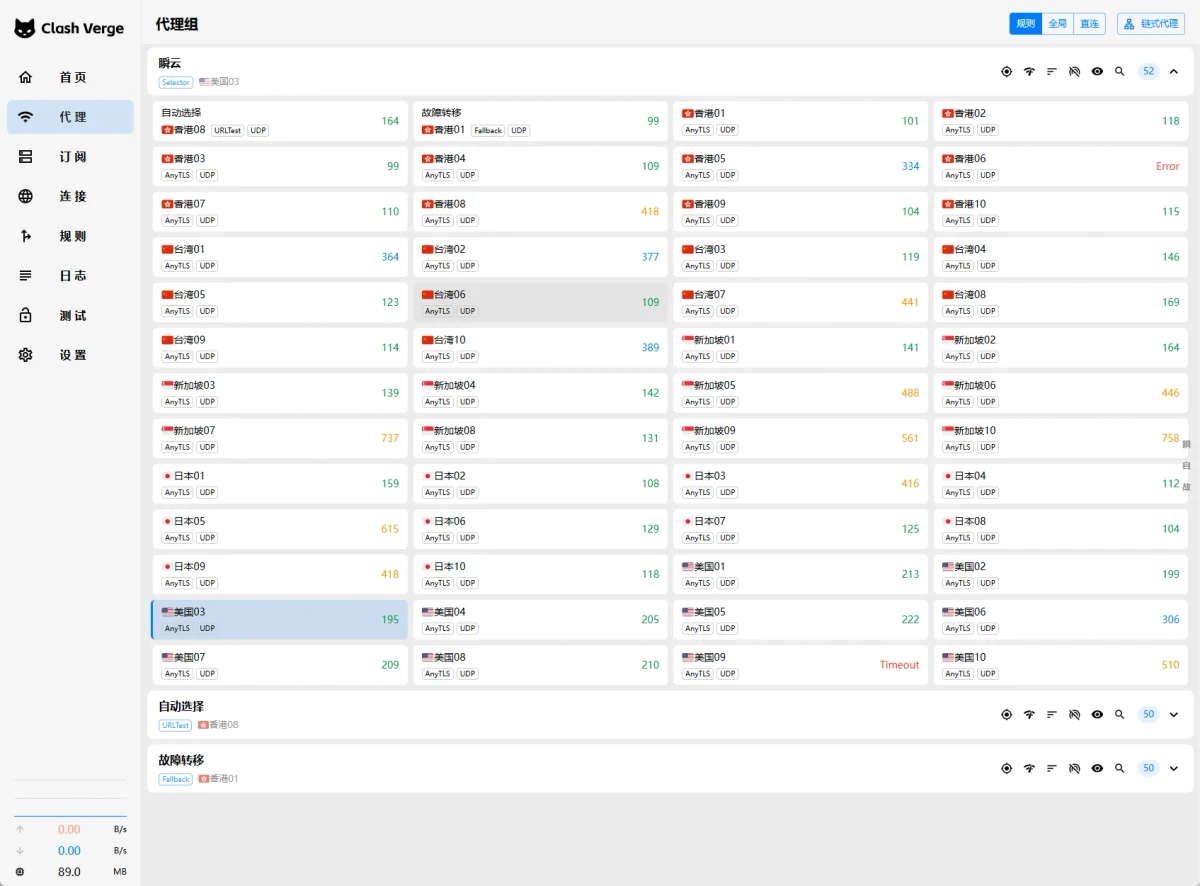Pick the 日本02 proxy node card

[x=540, y=483]
